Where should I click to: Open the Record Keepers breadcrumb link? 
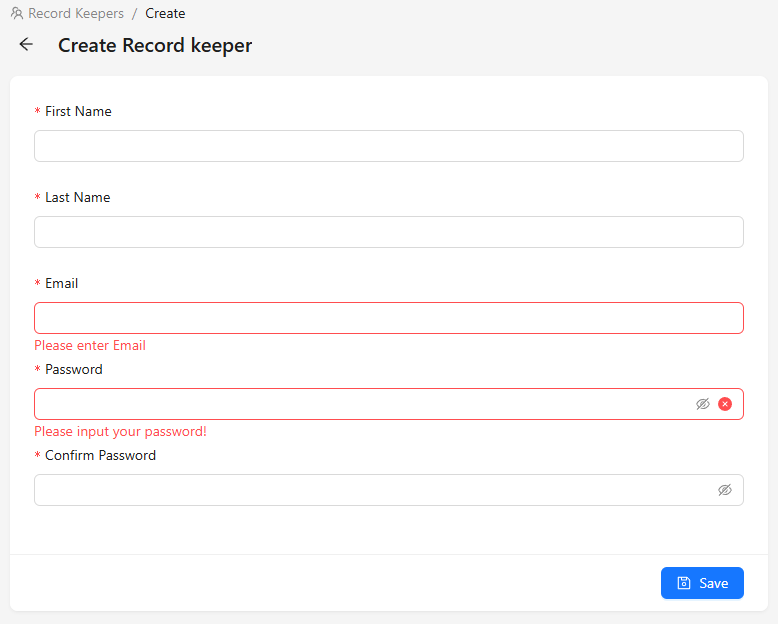[x=76, y=13]
